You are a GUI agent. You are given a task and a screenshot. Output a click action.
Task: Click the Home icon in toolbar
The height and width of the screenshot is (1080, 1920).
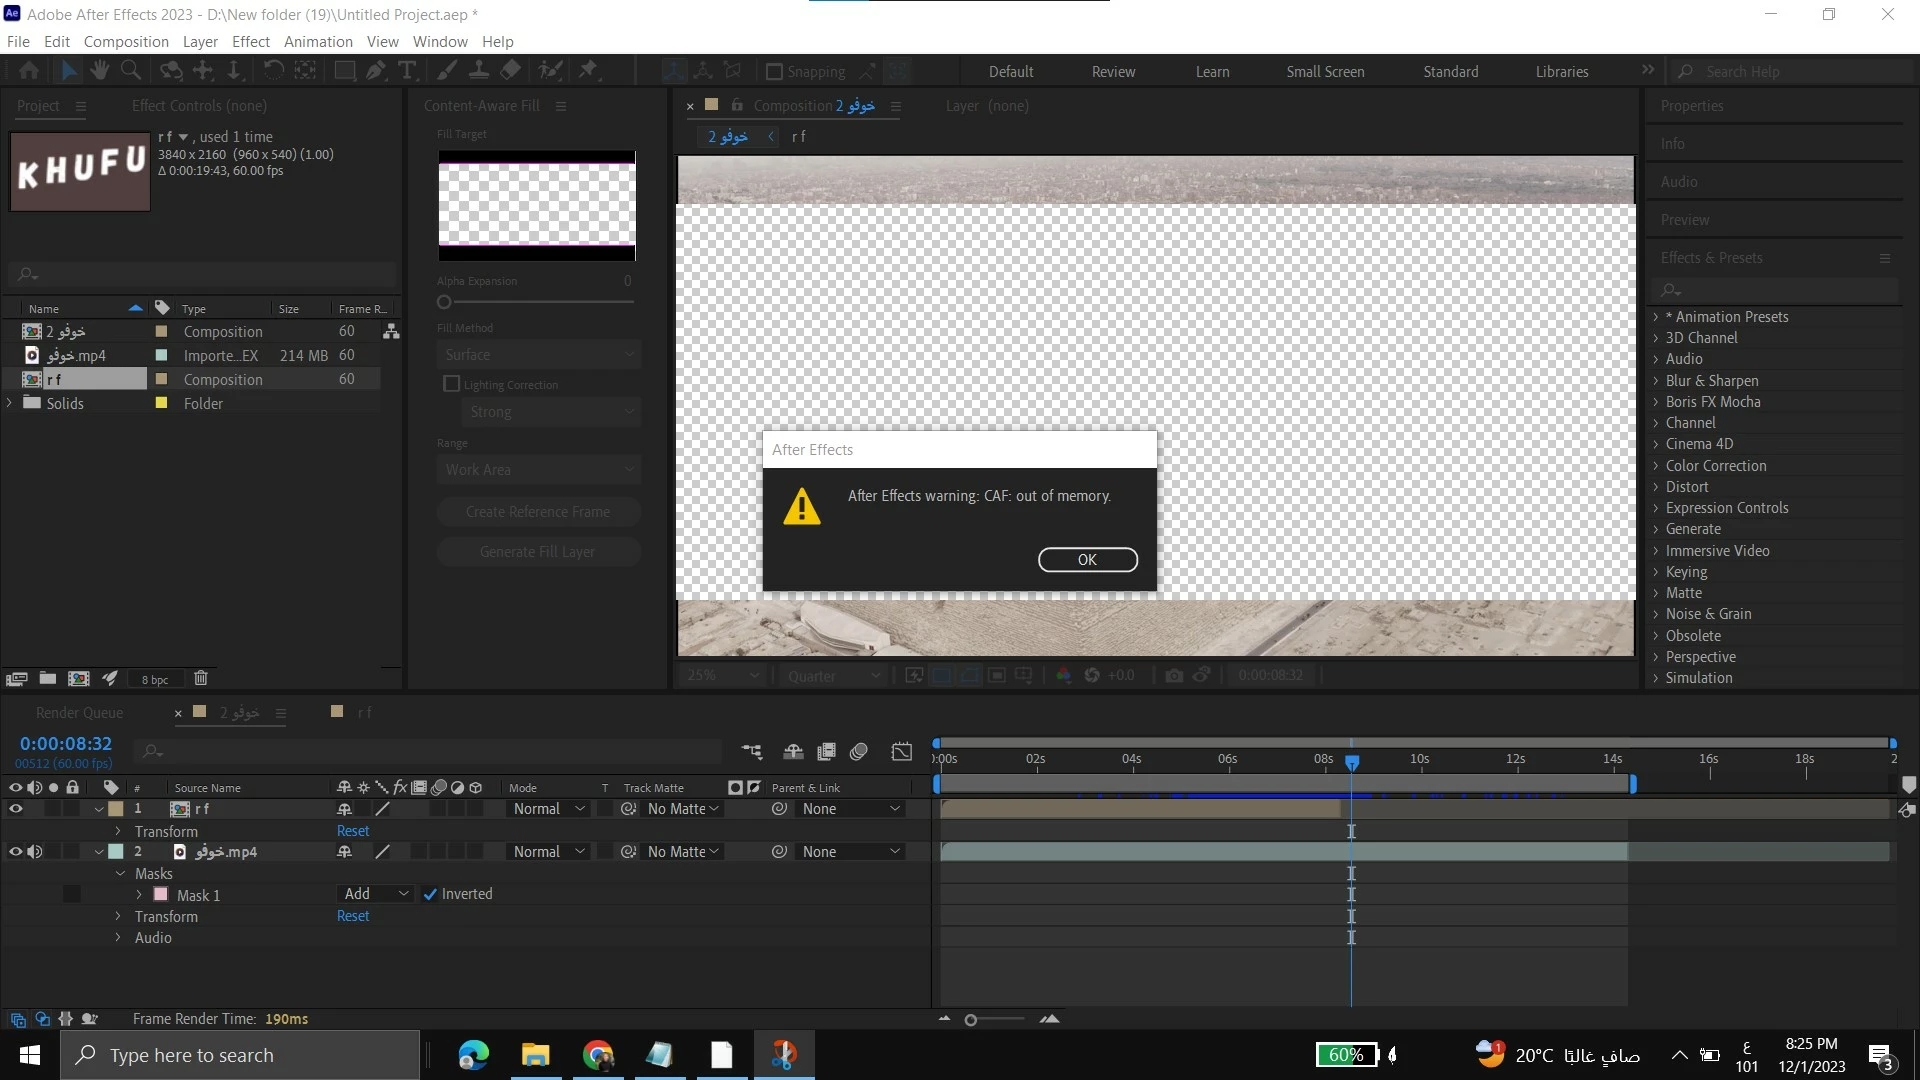[x=29, y=70]
